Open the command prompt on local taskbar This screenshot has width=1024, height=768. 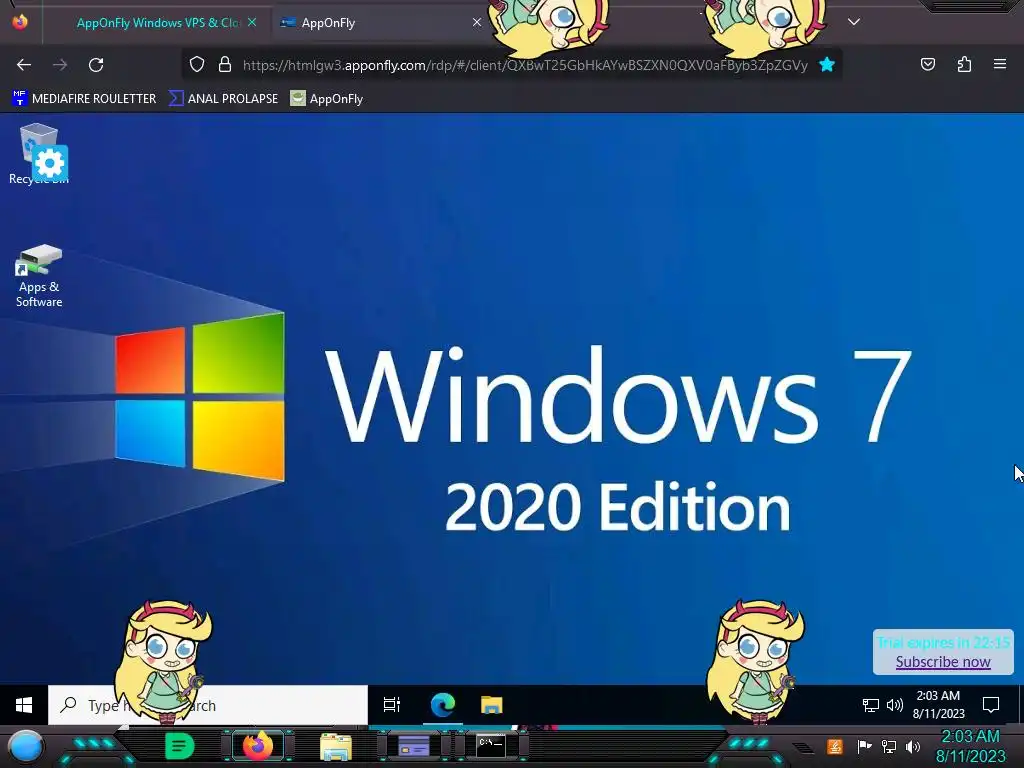[490, 746]
